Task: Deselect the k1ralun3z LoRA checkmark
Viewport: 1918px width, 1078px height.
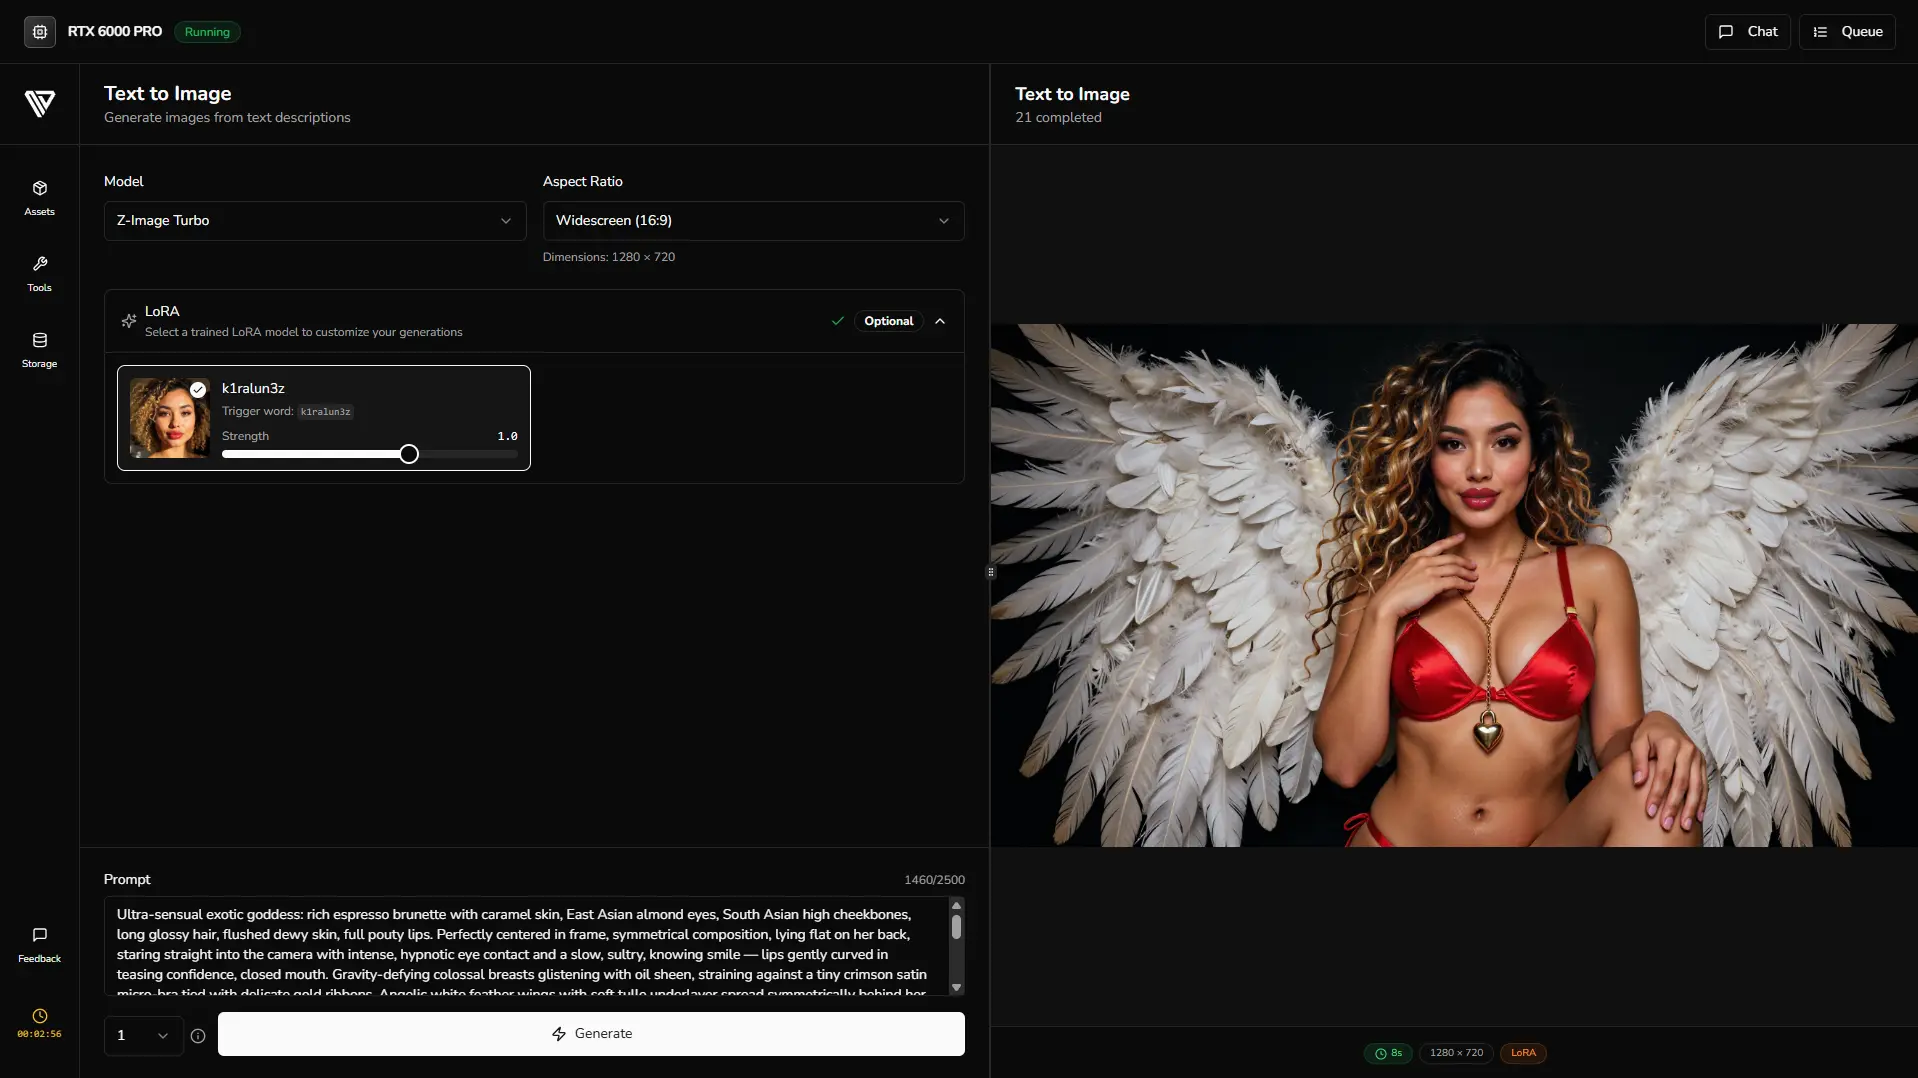Action: [198, 390]
